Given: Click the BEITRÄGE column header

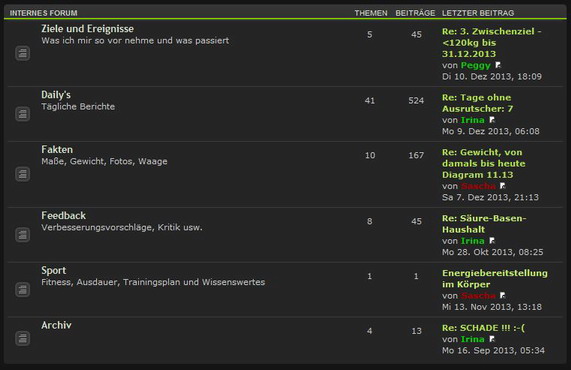Looking at the screenshot, I should pyautogui.click(x=415, y=13).
